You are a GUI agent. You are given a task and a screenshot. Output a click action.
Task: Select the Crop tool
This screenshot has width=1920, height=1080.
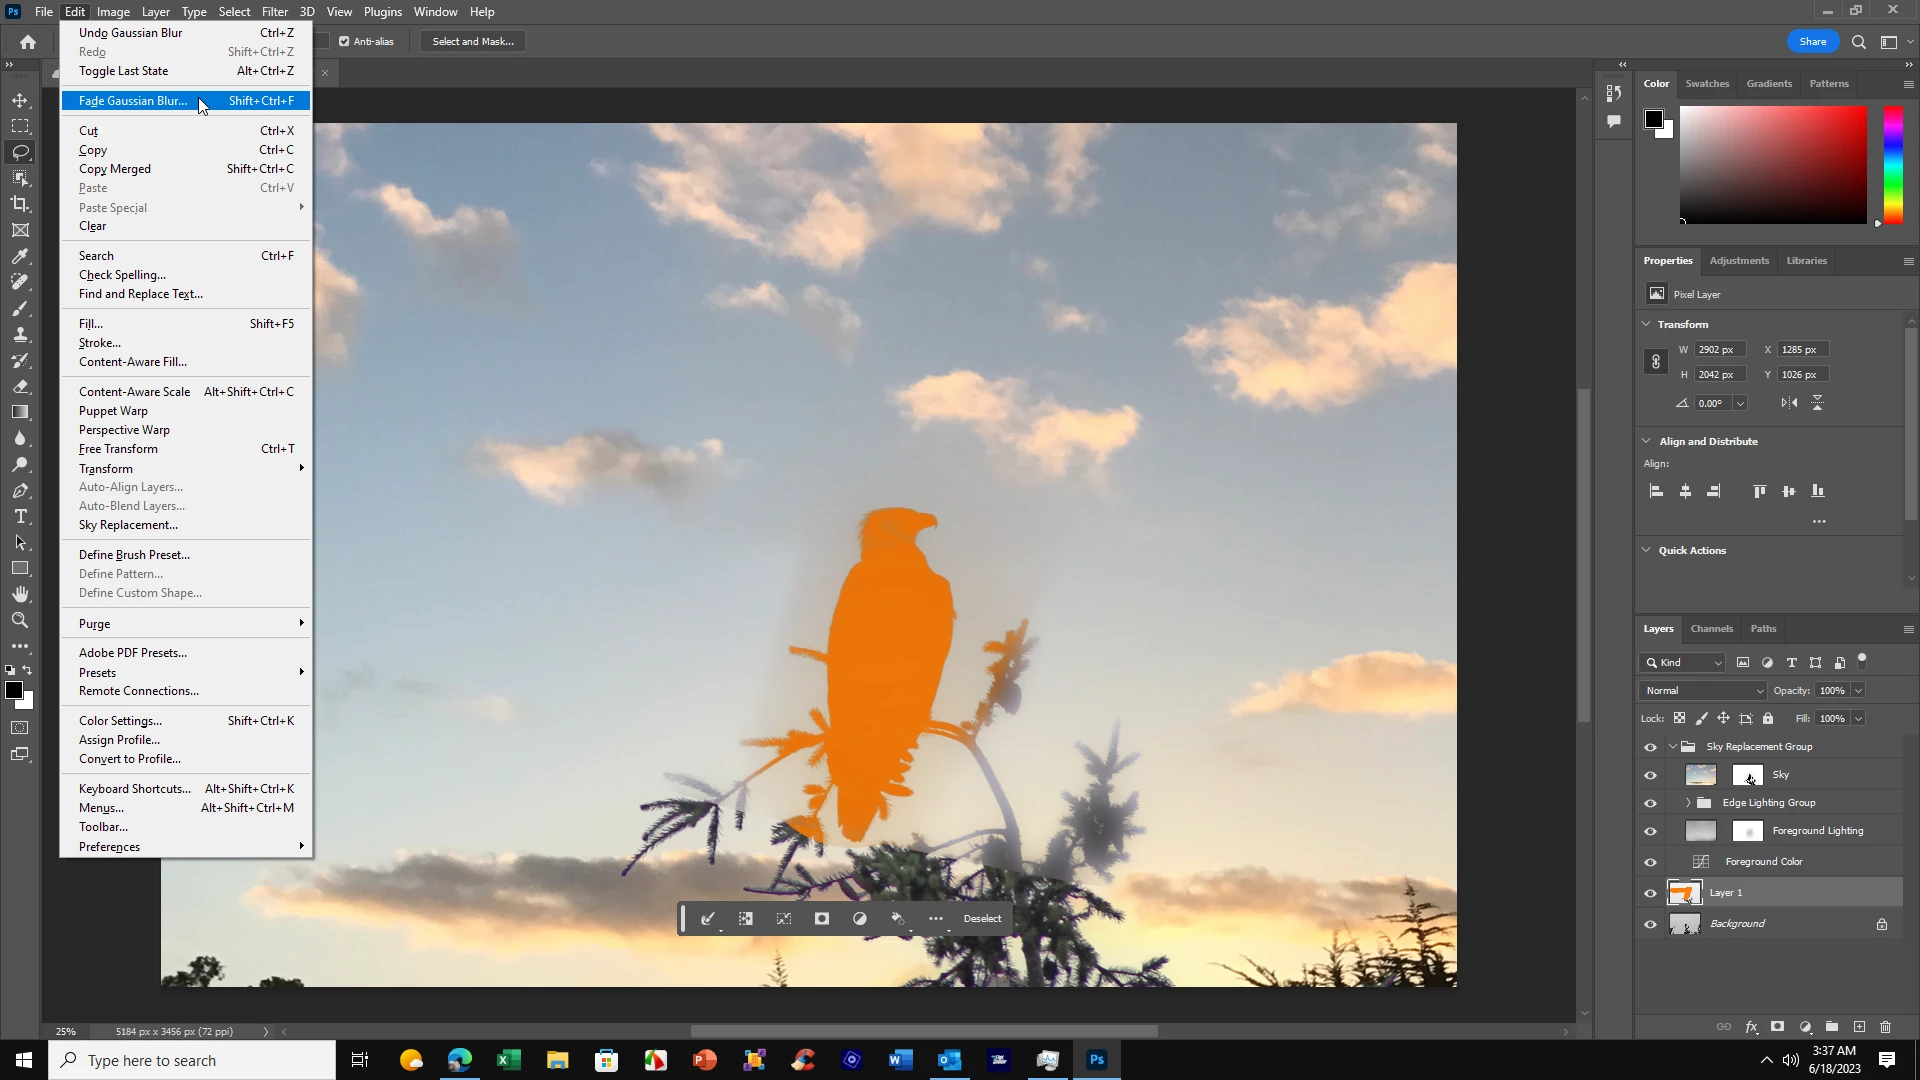point(20,204)
